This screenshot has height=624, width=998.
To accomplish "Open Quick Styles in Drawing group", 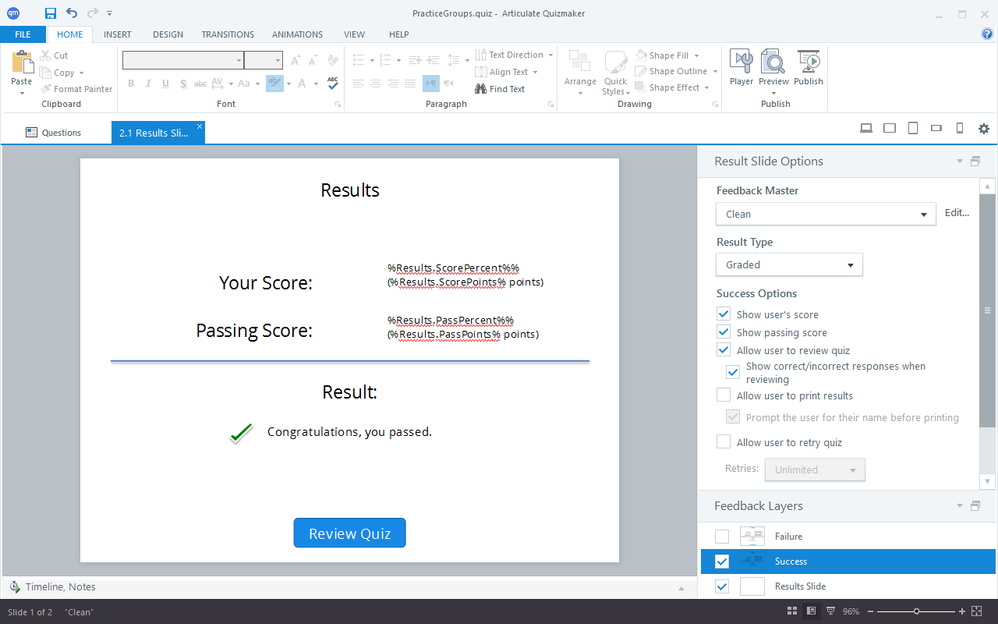I will click(x=615, y=69).
